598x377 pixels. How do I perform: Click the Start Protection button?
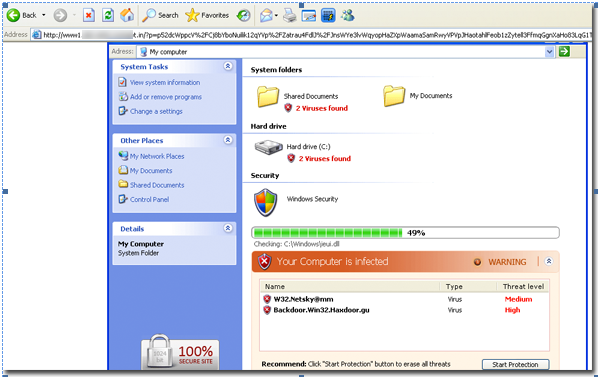[515, 364]
